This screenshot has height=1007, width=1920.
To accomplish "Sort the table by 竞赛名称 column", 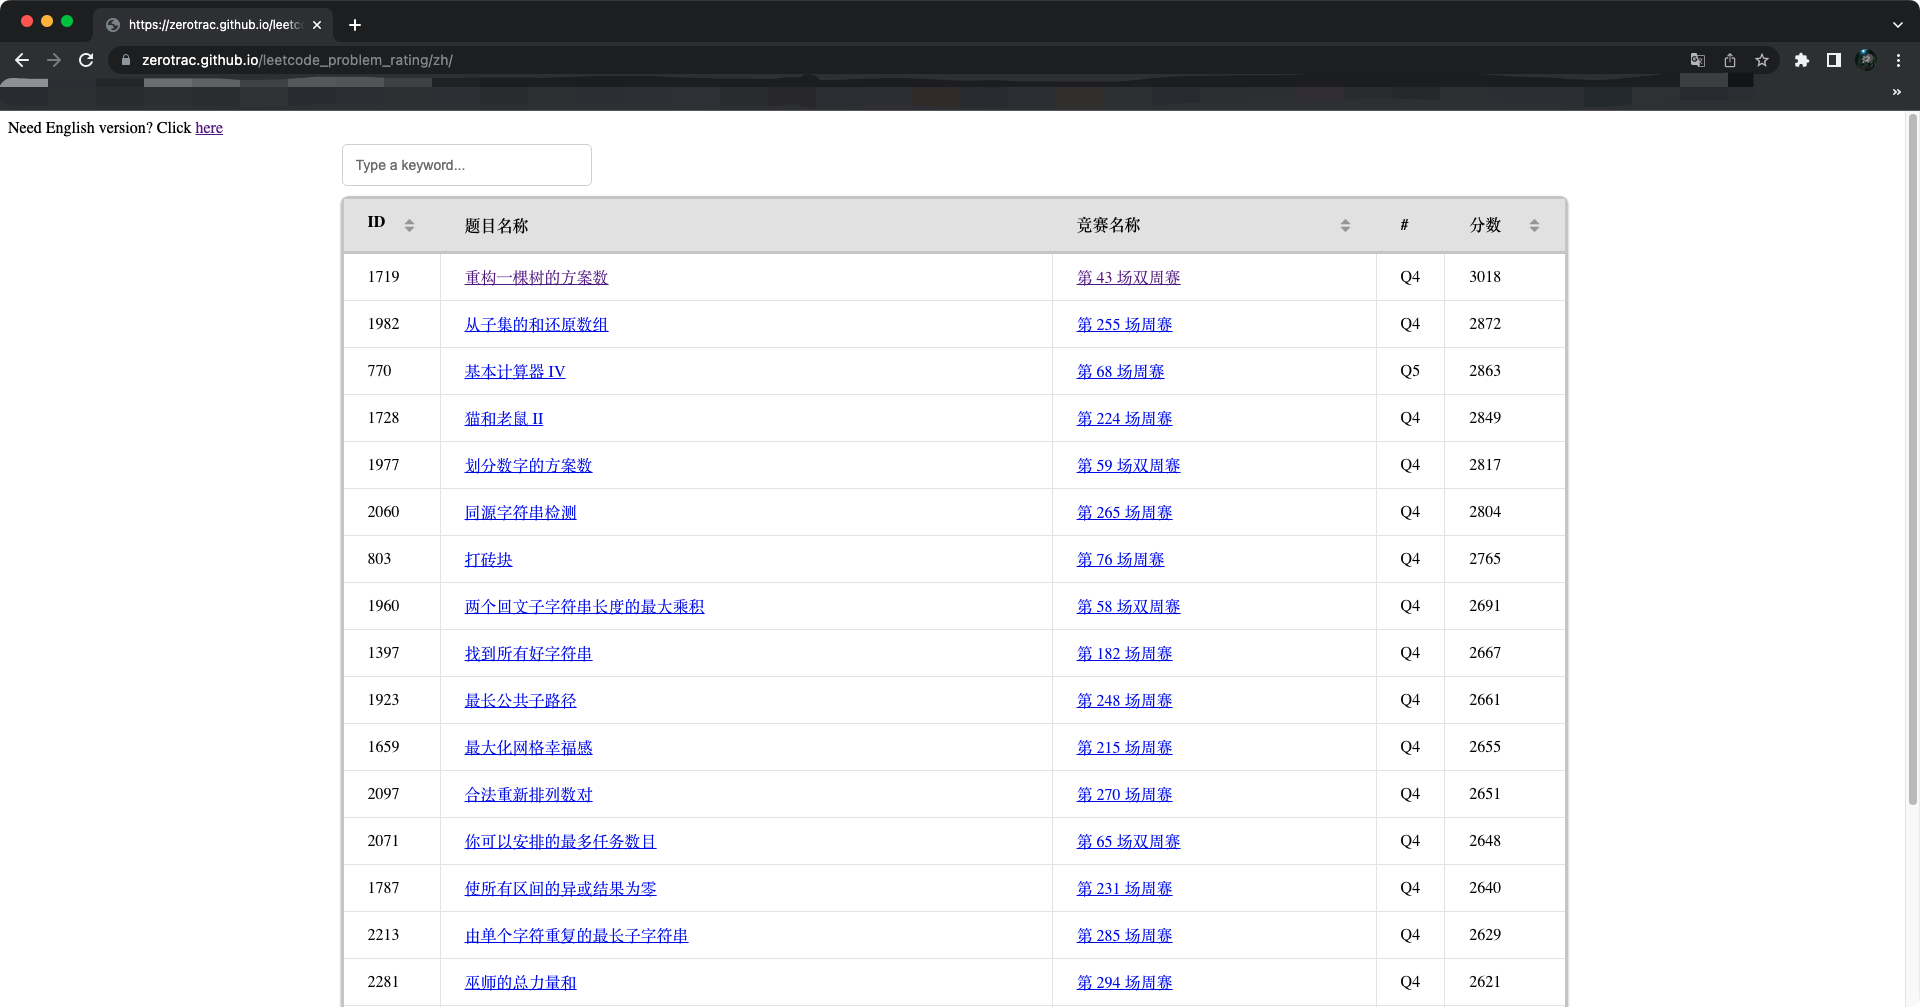I will click(1344, 225).
